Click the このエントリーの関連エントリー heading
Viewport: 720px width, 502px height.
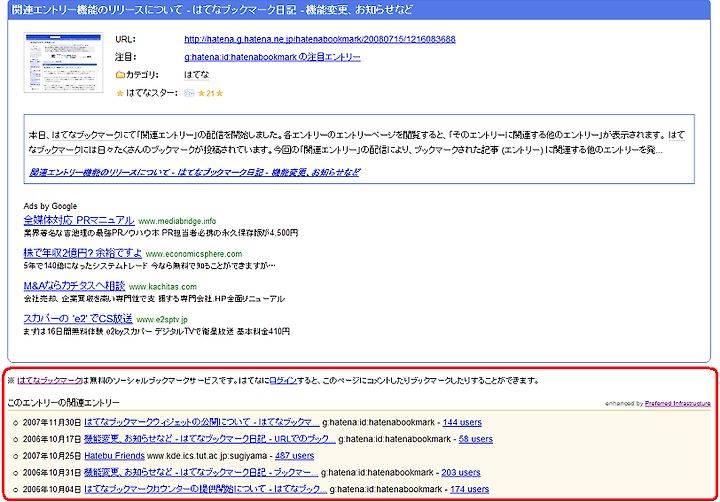pyautogui.click(x=63, y=403)
